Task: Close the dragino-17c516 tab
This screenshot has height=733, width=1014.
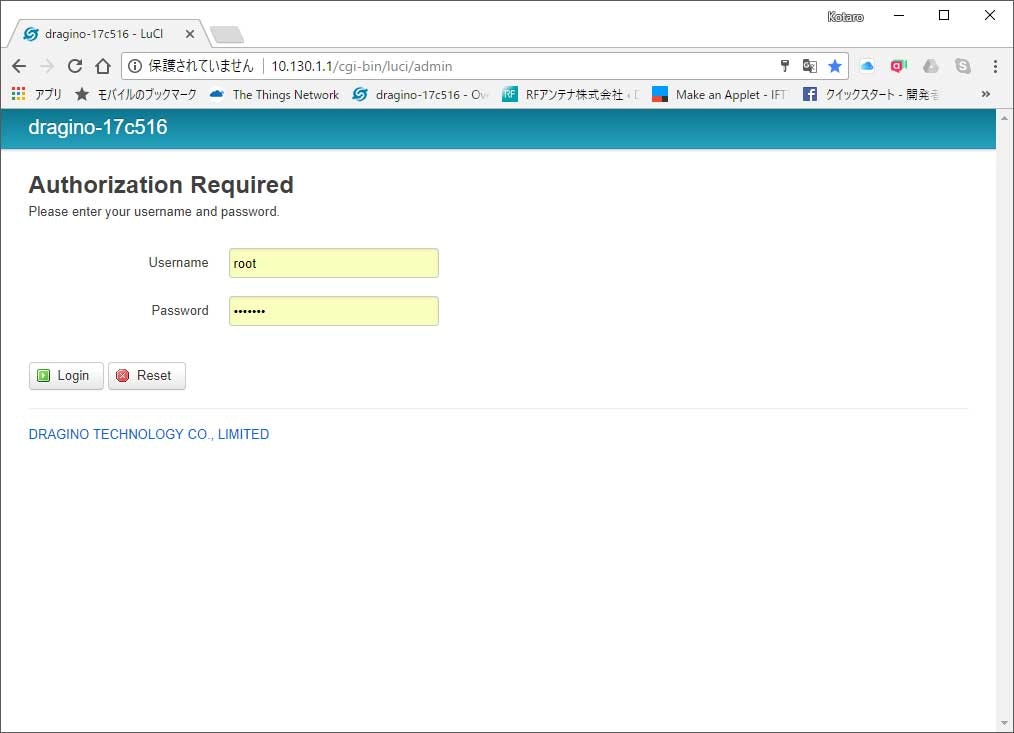Action: click(x=189, y=34)
